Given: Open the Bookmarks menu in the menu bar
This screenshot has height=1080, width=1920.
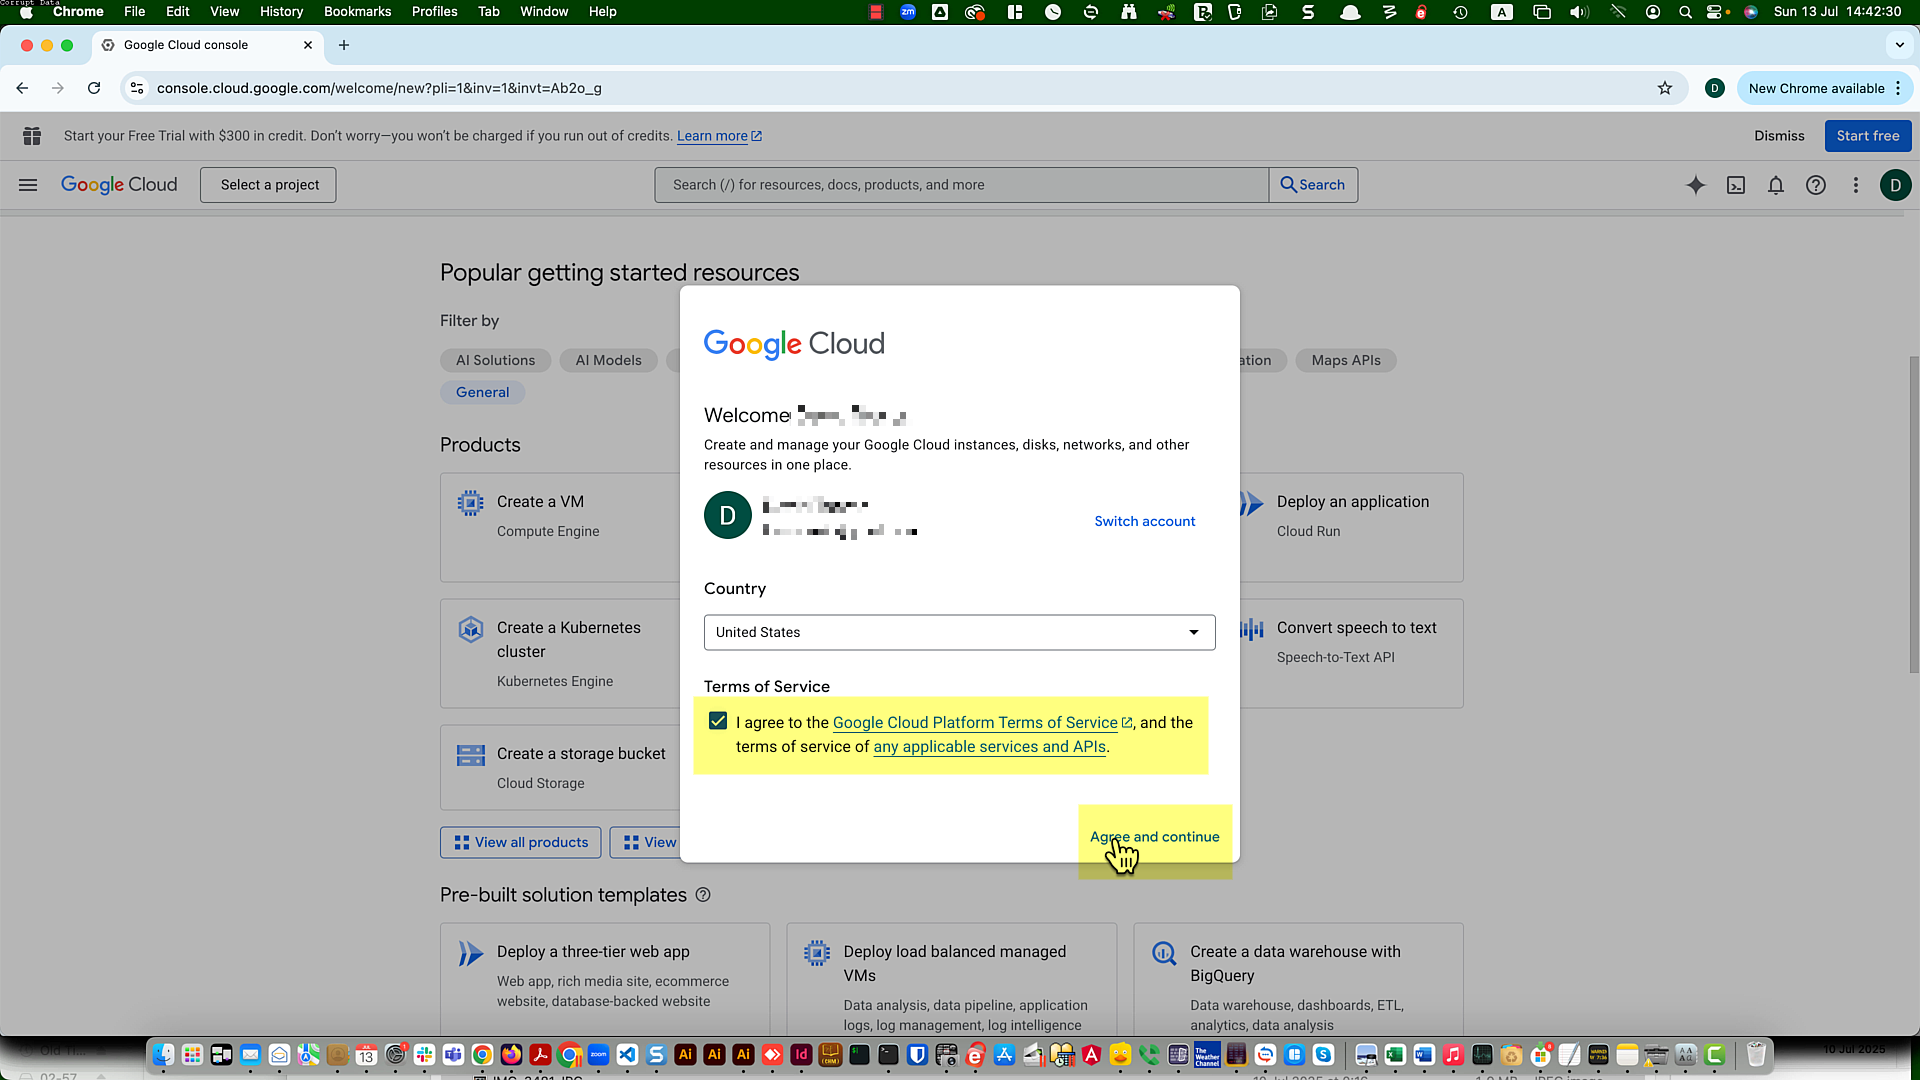Looking at the screenshot, I should [x=357, y=11].
